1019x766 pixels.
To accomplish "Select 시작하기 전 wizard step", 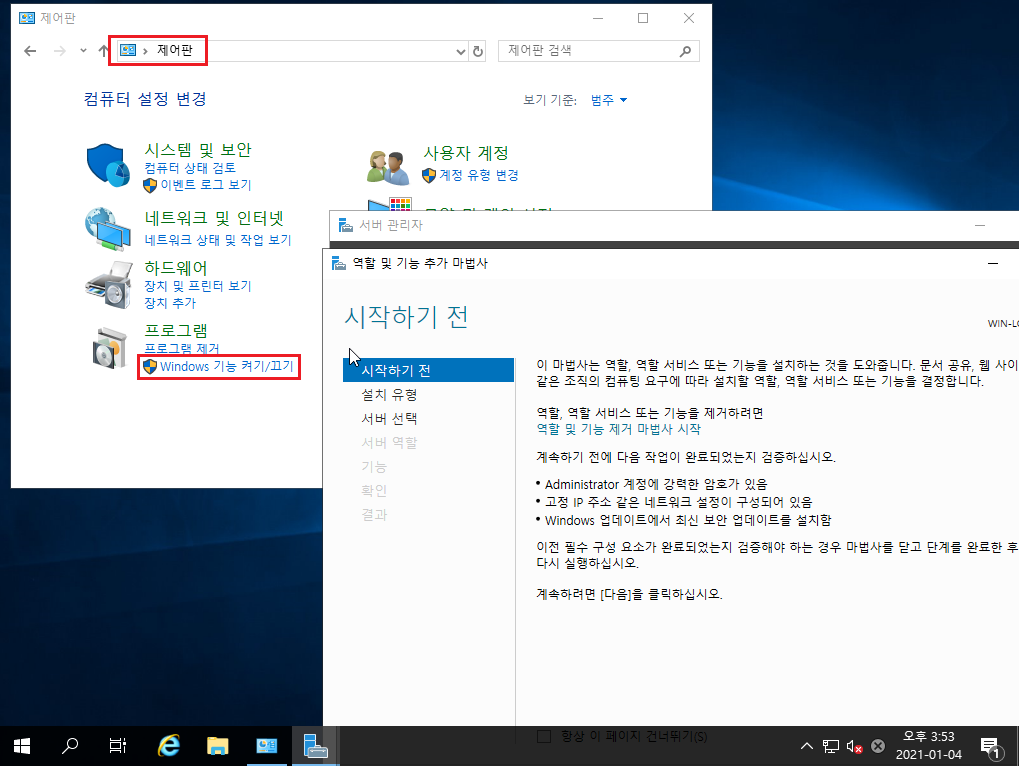I will point(428,370).
